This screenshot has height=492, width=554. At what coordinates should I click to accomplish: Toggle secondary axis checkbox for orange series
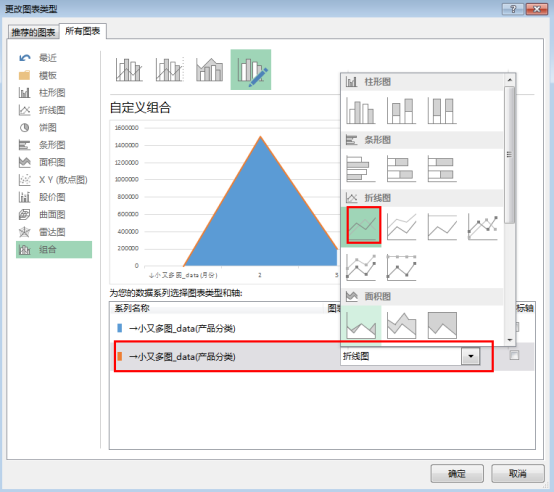514,355
